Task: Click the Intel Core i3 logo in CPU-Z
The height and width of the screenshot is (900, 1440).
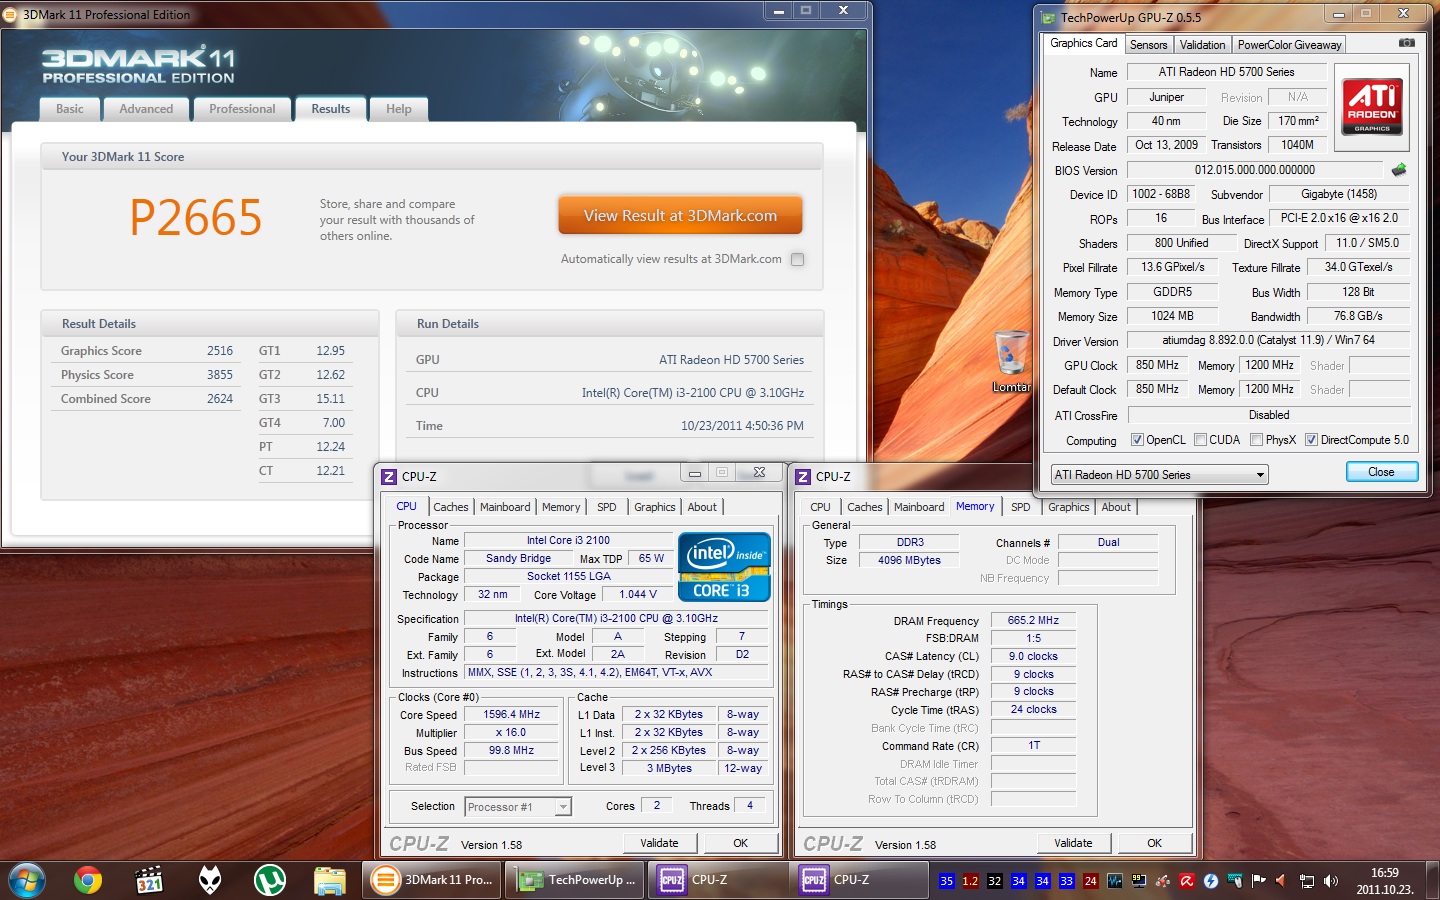Action: pos(725,566)
